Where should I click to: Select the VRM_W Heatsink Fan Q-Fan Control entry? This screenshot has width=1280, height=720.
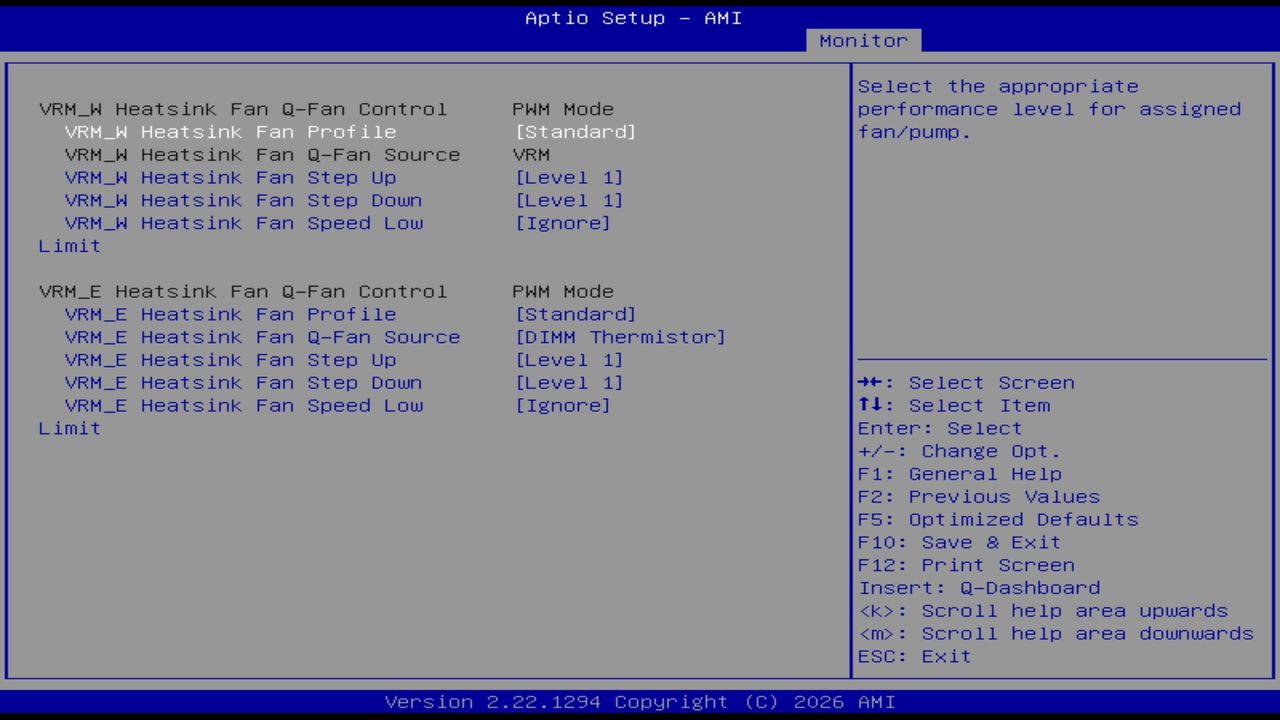coord(242,109)
